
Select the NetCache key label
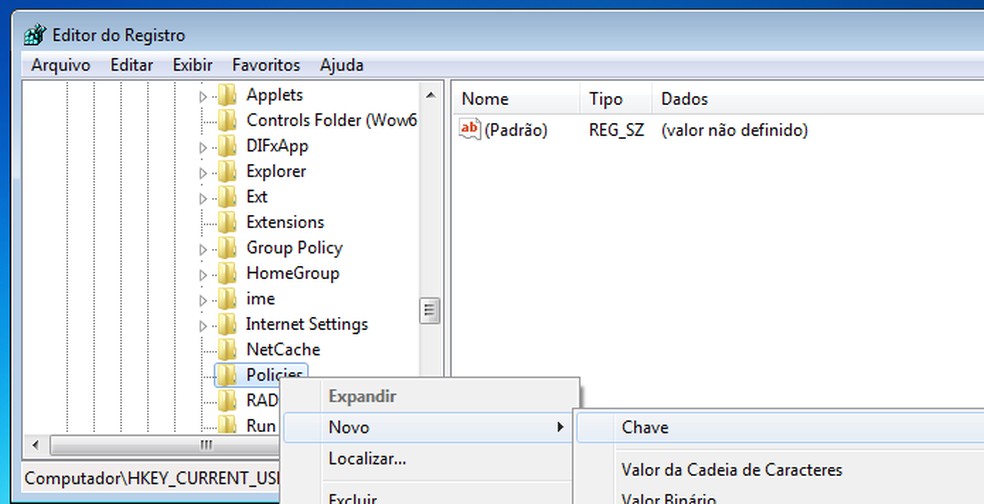click(x=283, y=350)
